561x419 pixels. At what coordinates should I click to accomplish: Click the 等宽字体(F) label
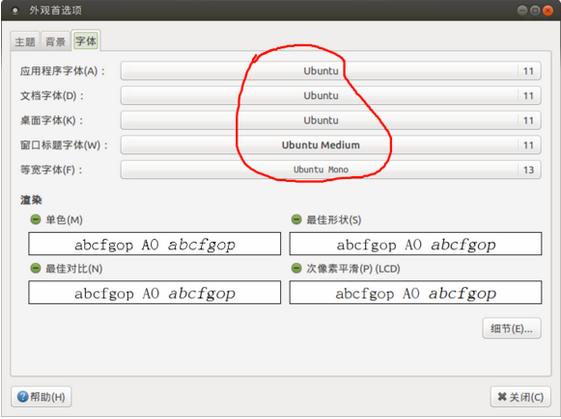[x=52, y=170]
